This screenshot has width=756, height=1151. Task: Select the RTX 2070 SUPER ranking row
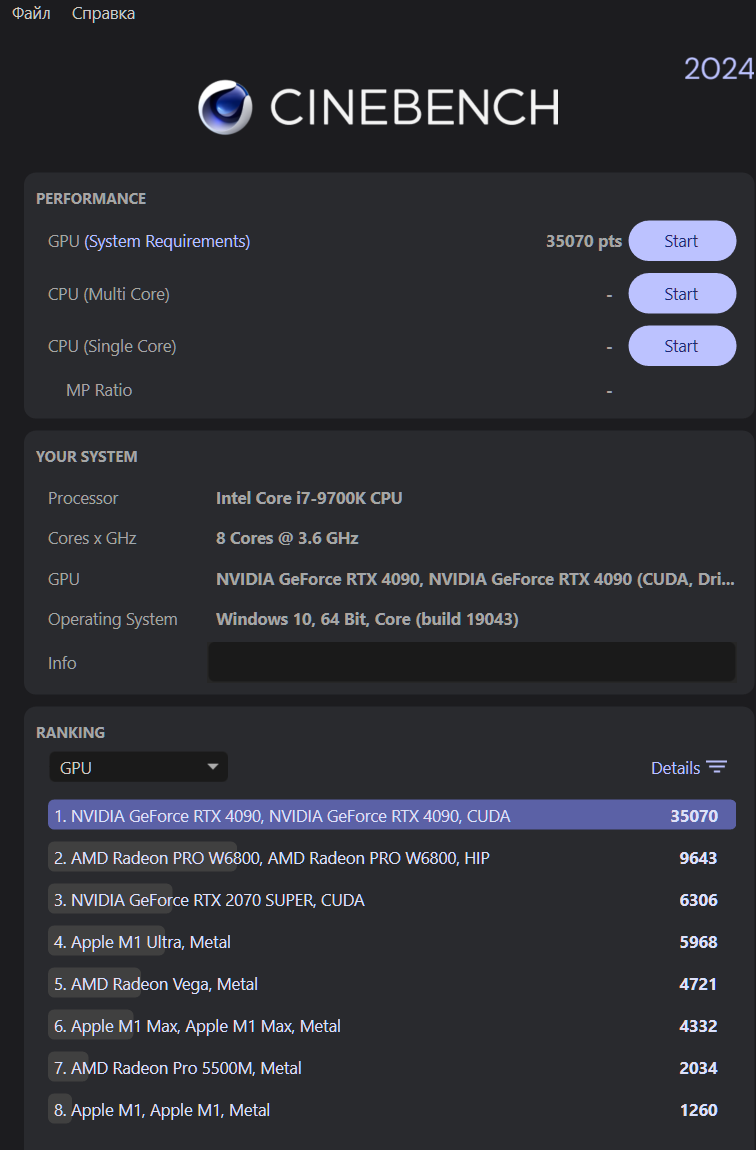click(x=391, y=899)
